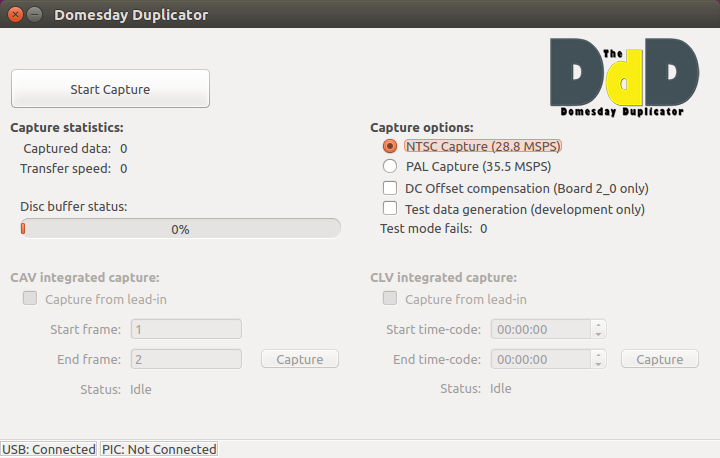720x458 pixels.
Task: Increase Start time-code with up arrow
Action: (598, 325)
